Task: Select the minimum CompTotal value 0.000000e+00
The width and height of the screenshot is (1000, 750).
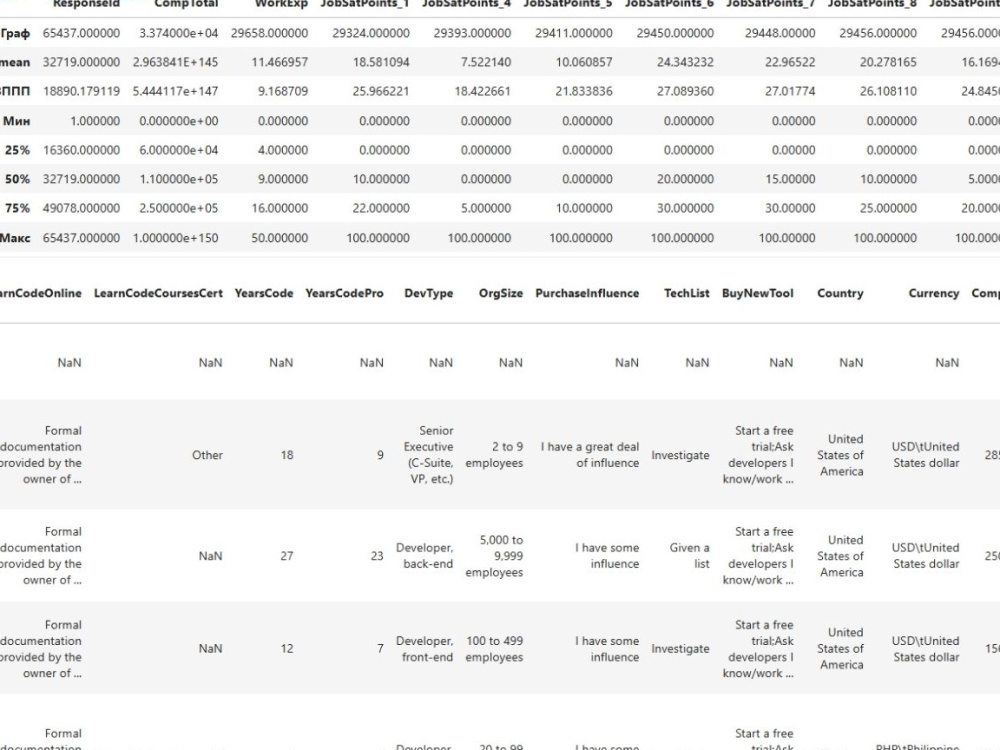Action: (x=179, y=121)
